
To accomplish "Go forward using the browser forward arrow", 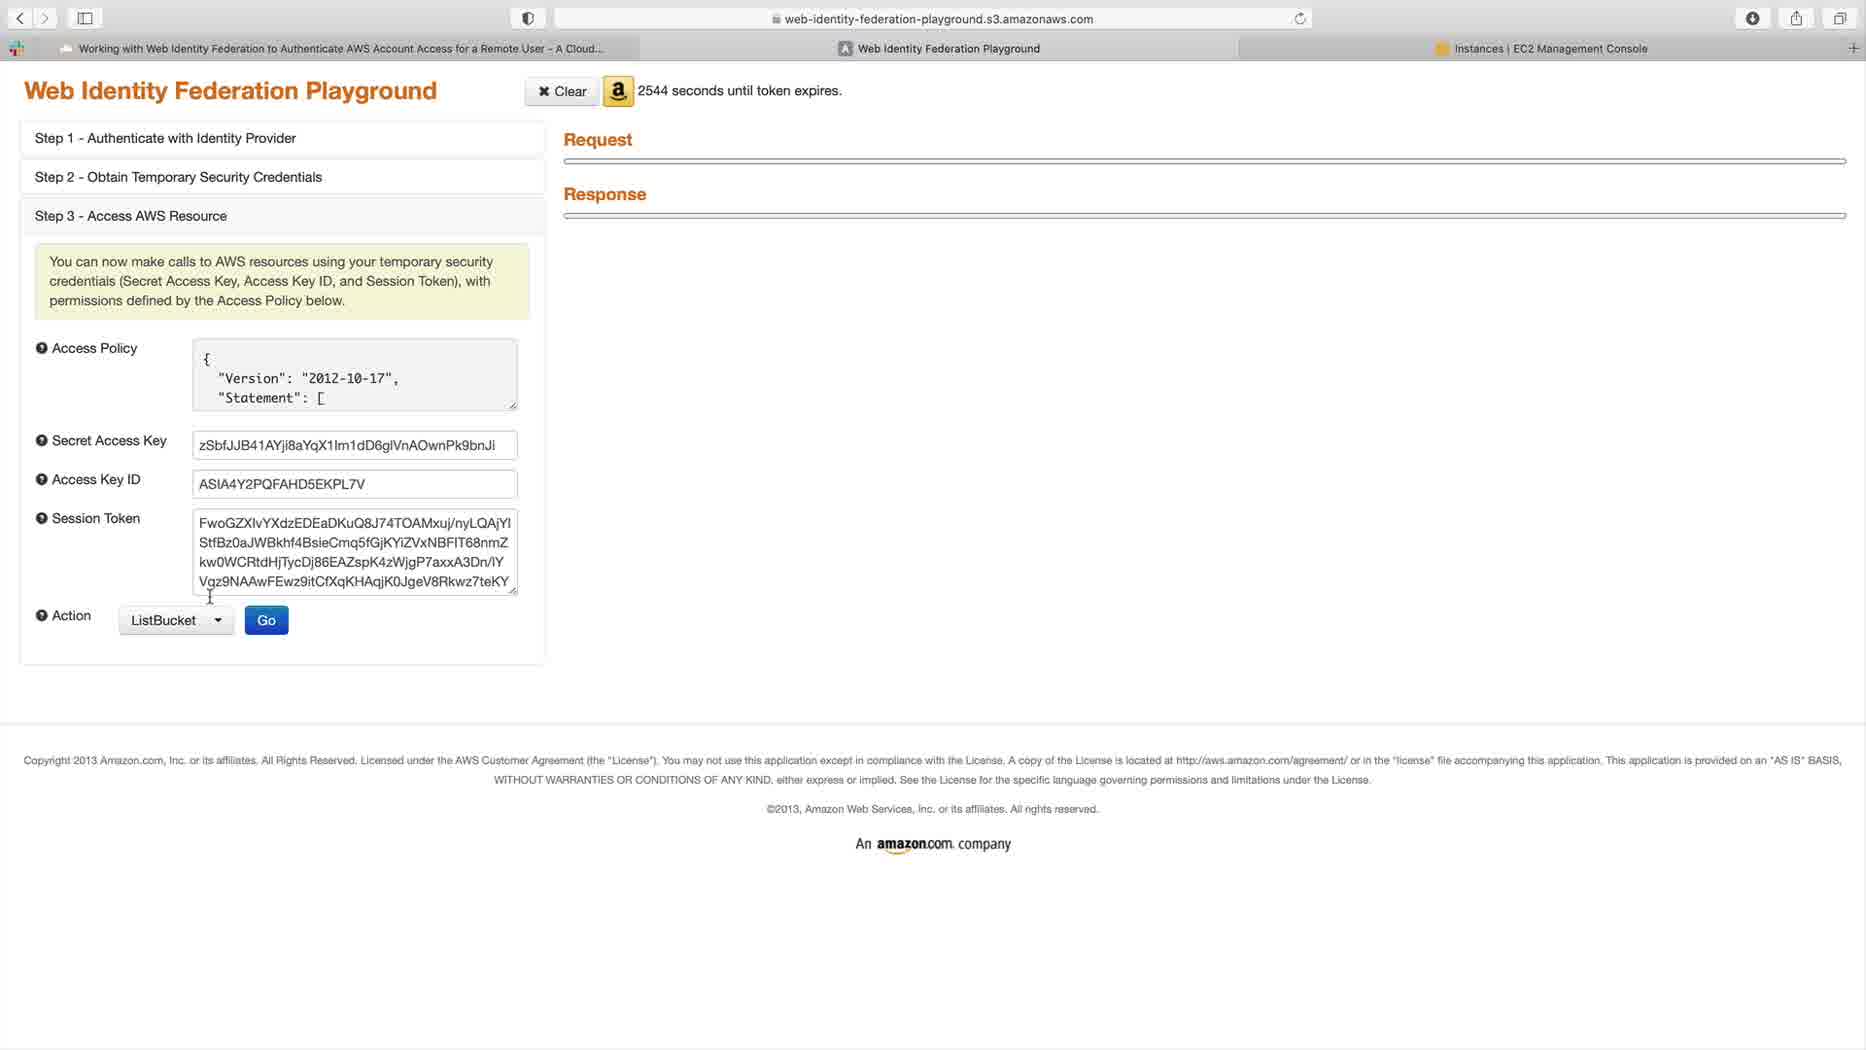I will (45, 18).
